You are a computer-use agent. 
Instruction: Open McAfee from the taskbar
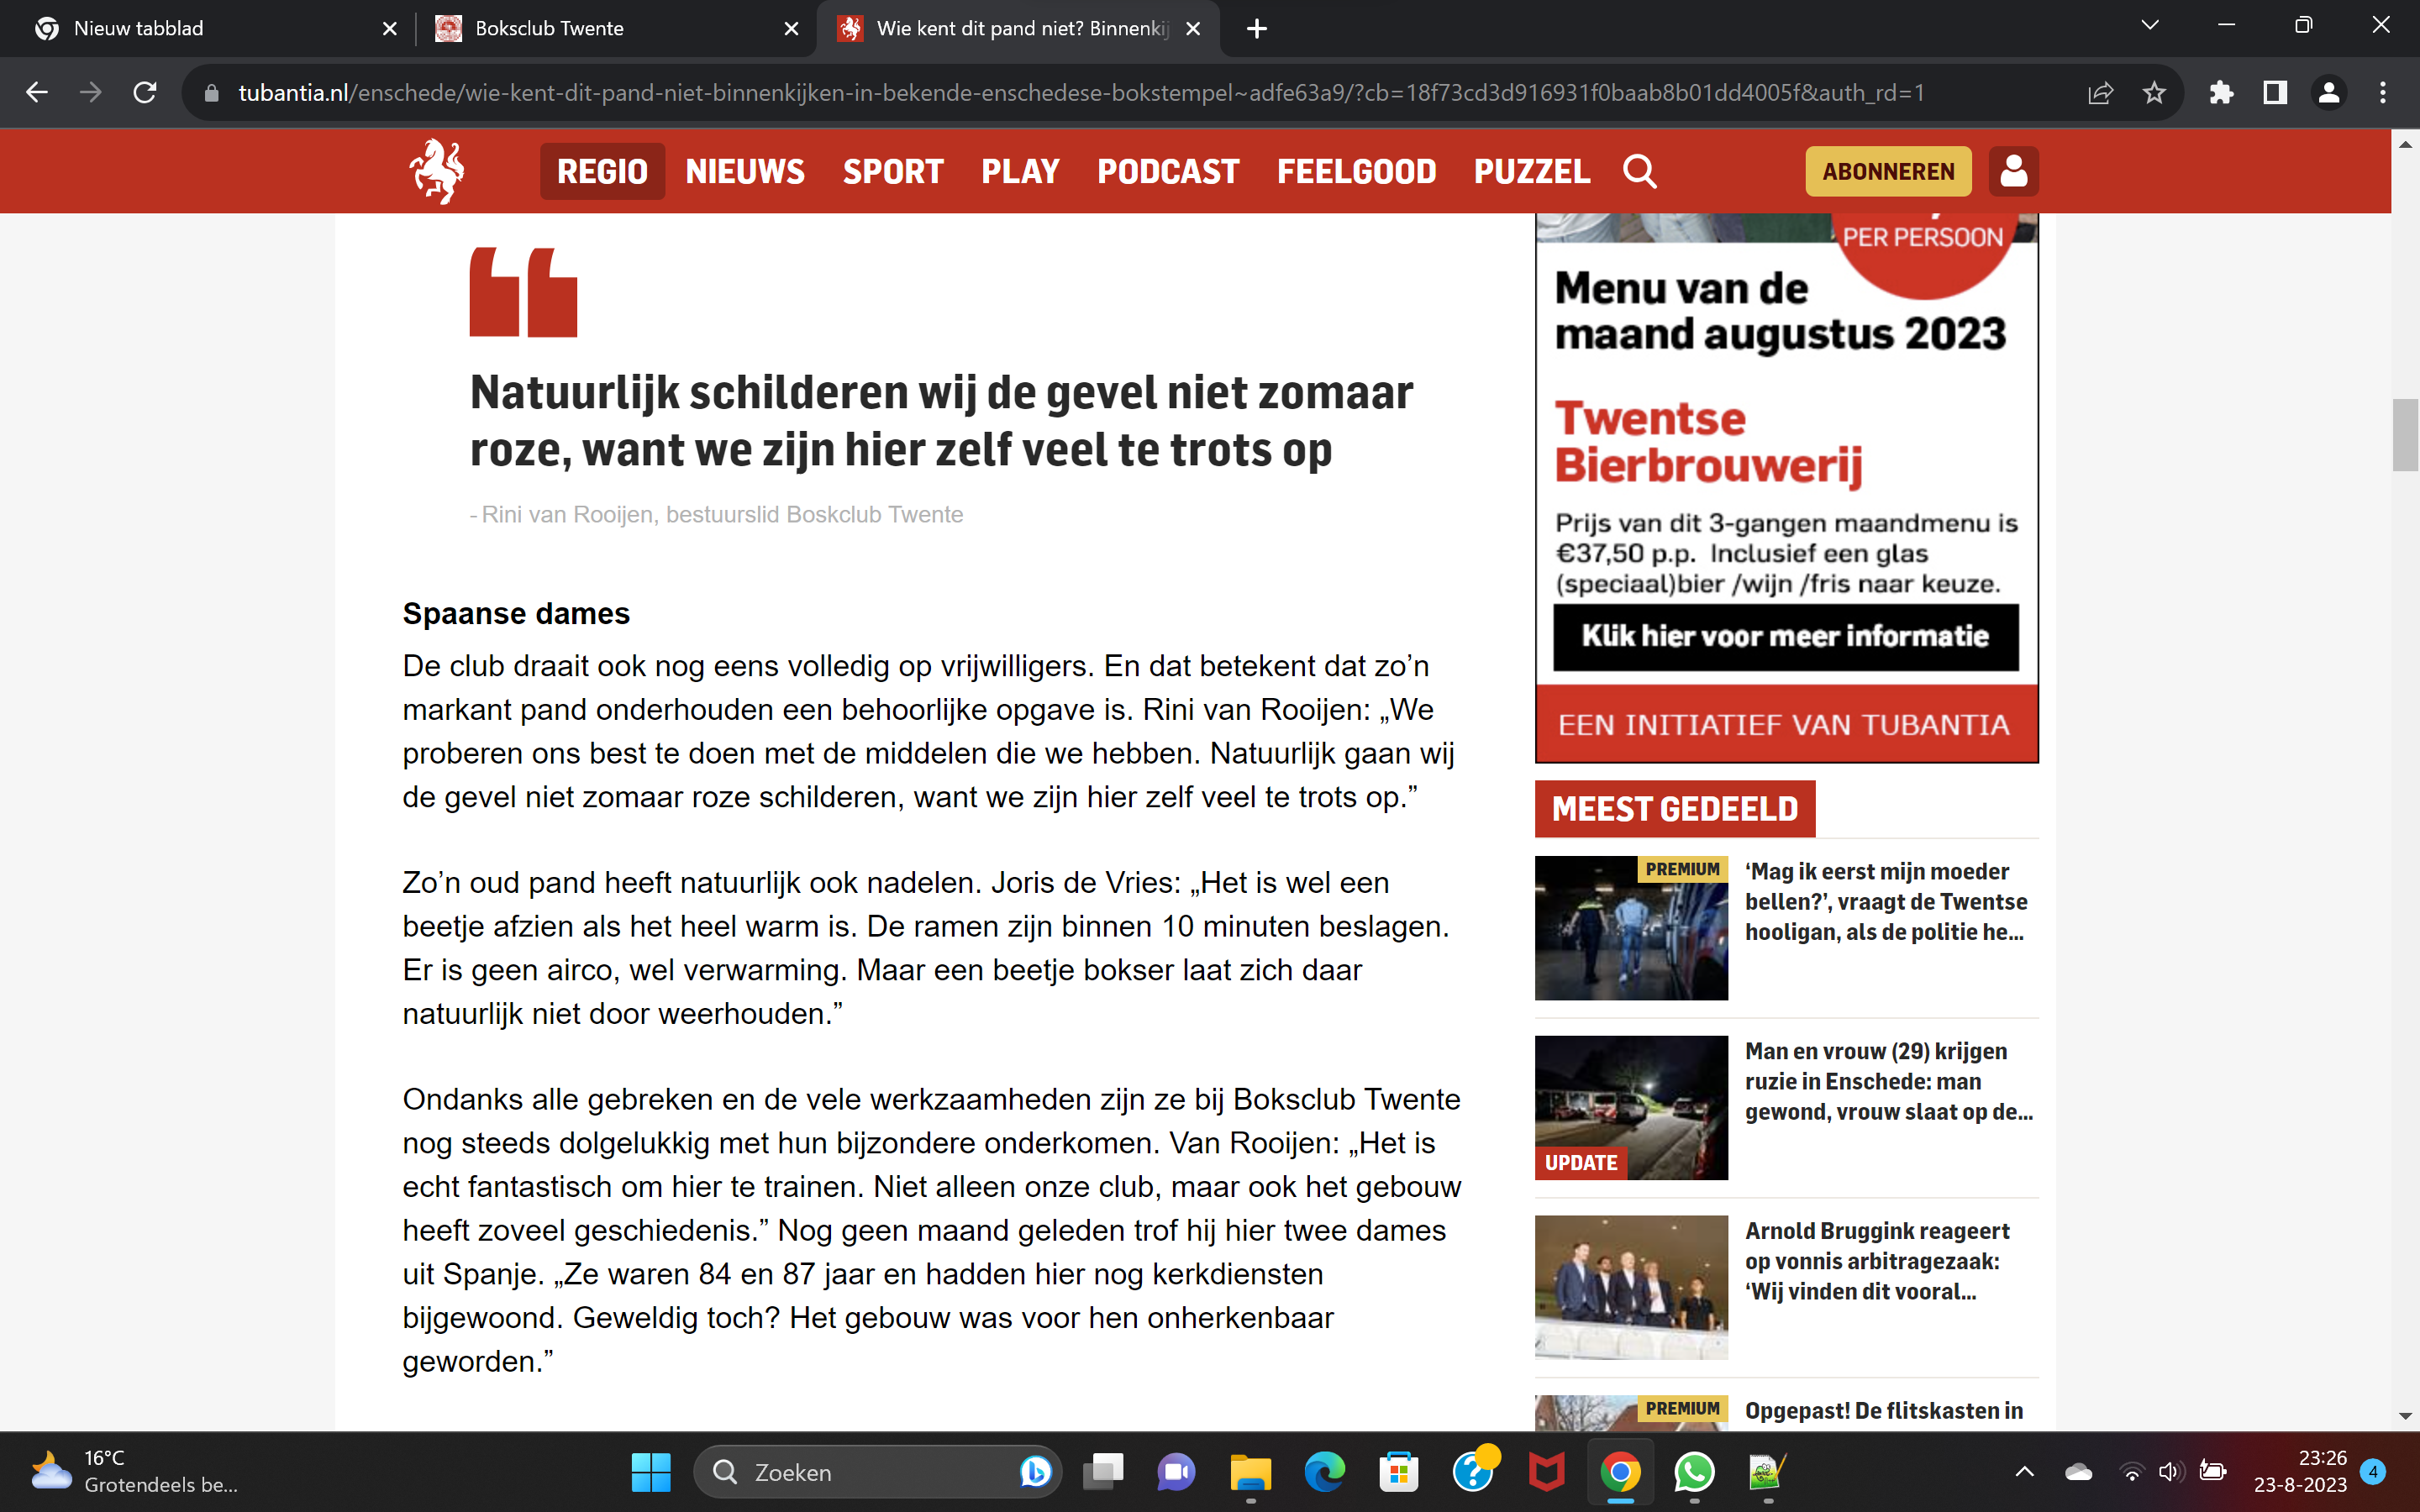tap(1546, 1472)
